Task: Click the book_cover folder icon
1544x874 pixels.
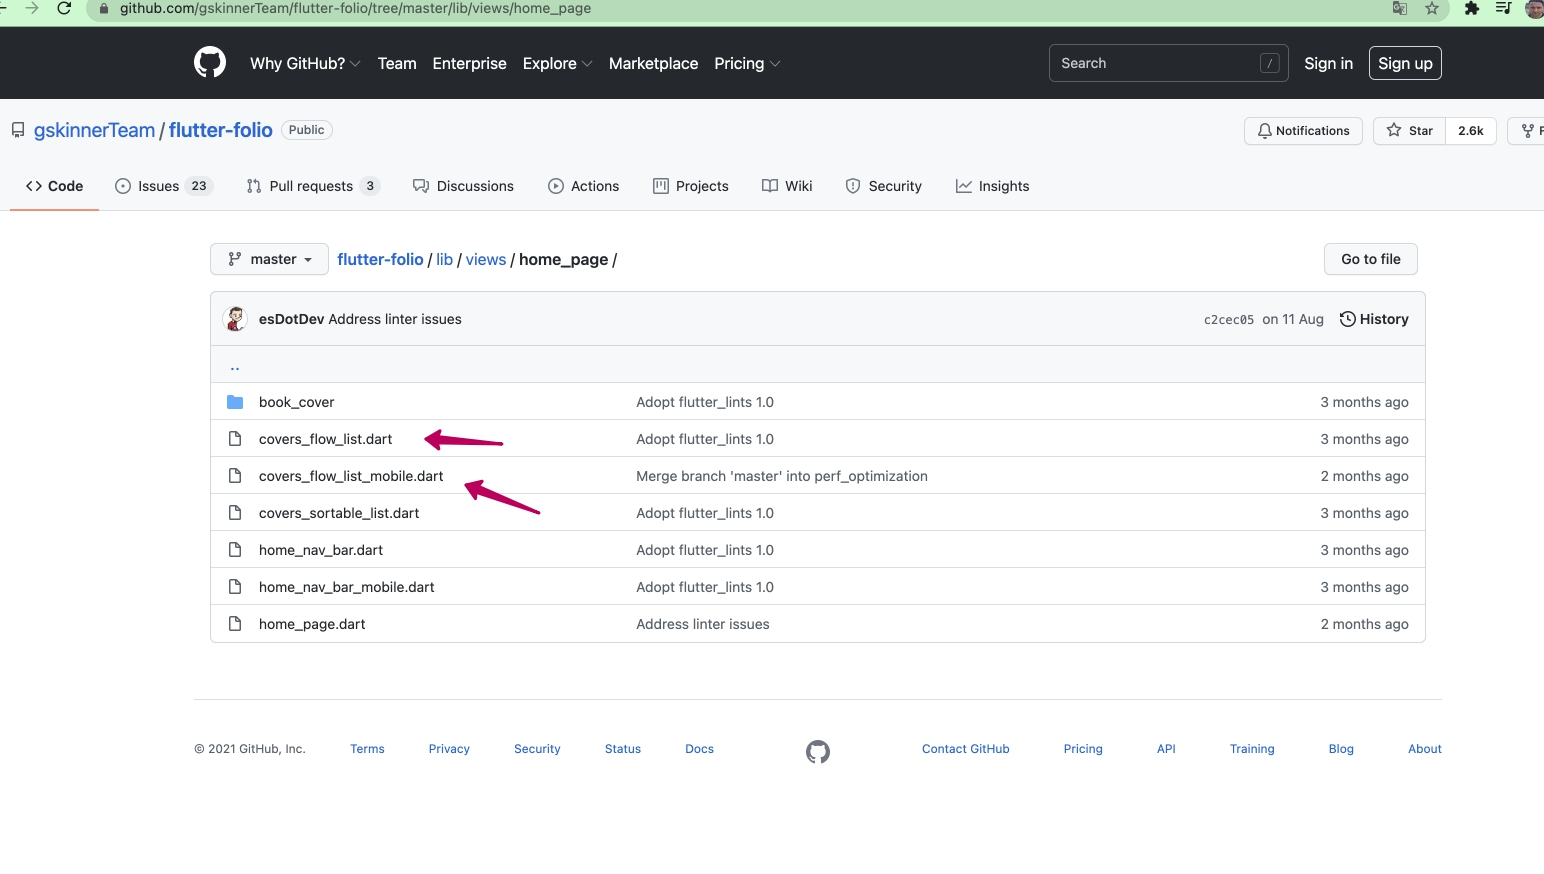Action: pos(235,402)
